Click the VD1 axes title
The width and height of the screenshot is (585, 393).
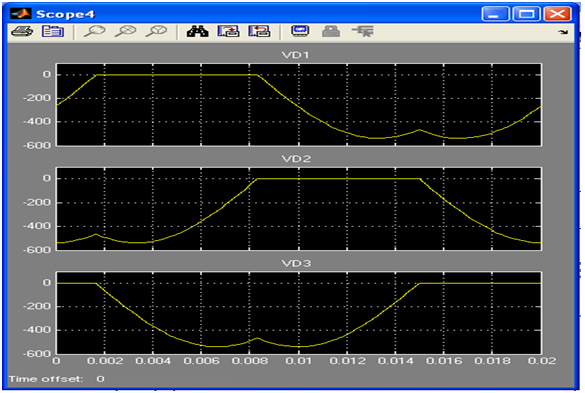tap(296, 55)
